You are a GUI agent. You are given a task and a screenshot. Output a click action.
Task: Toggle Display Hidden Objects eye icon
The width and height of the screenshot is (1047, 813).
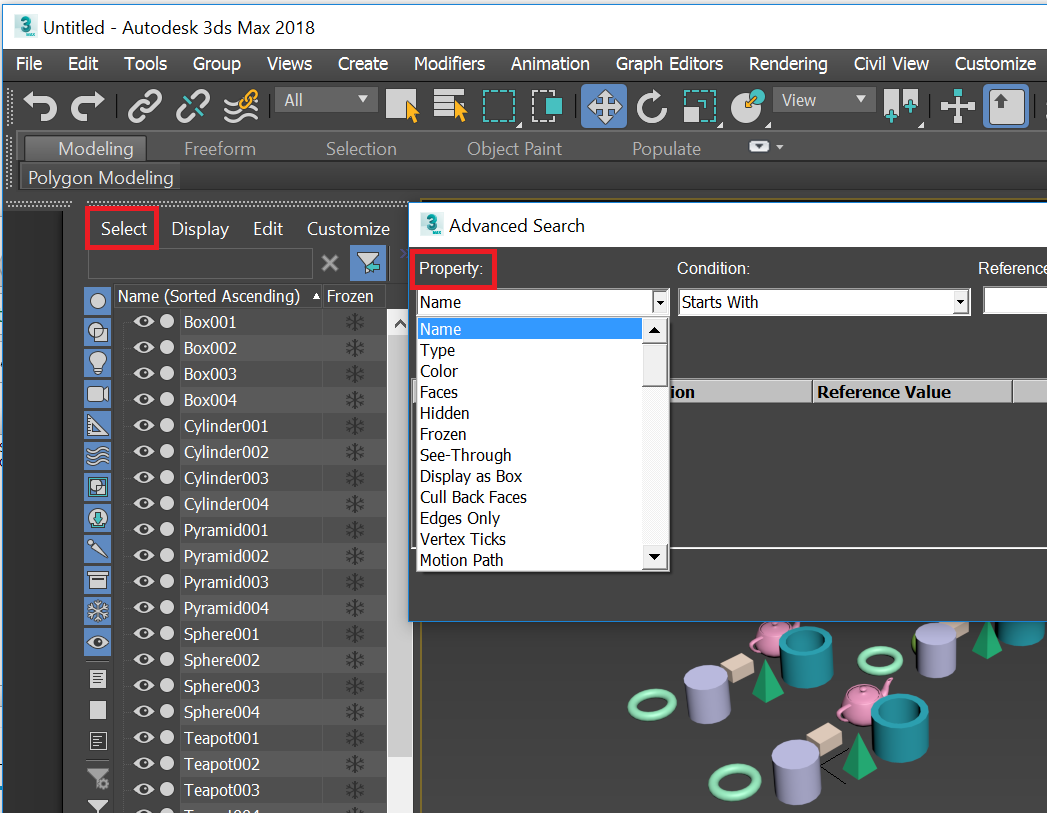pos(97,642)
